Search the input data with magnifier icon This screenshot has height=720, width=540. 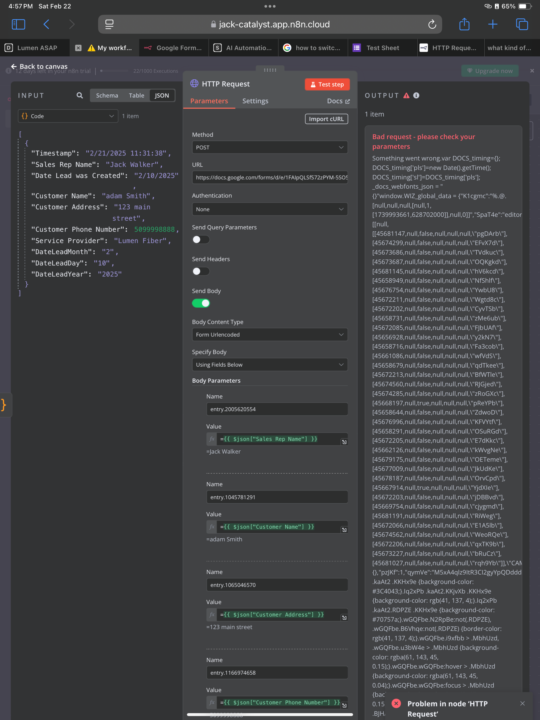pyautogui.click(x=80, y=96)
